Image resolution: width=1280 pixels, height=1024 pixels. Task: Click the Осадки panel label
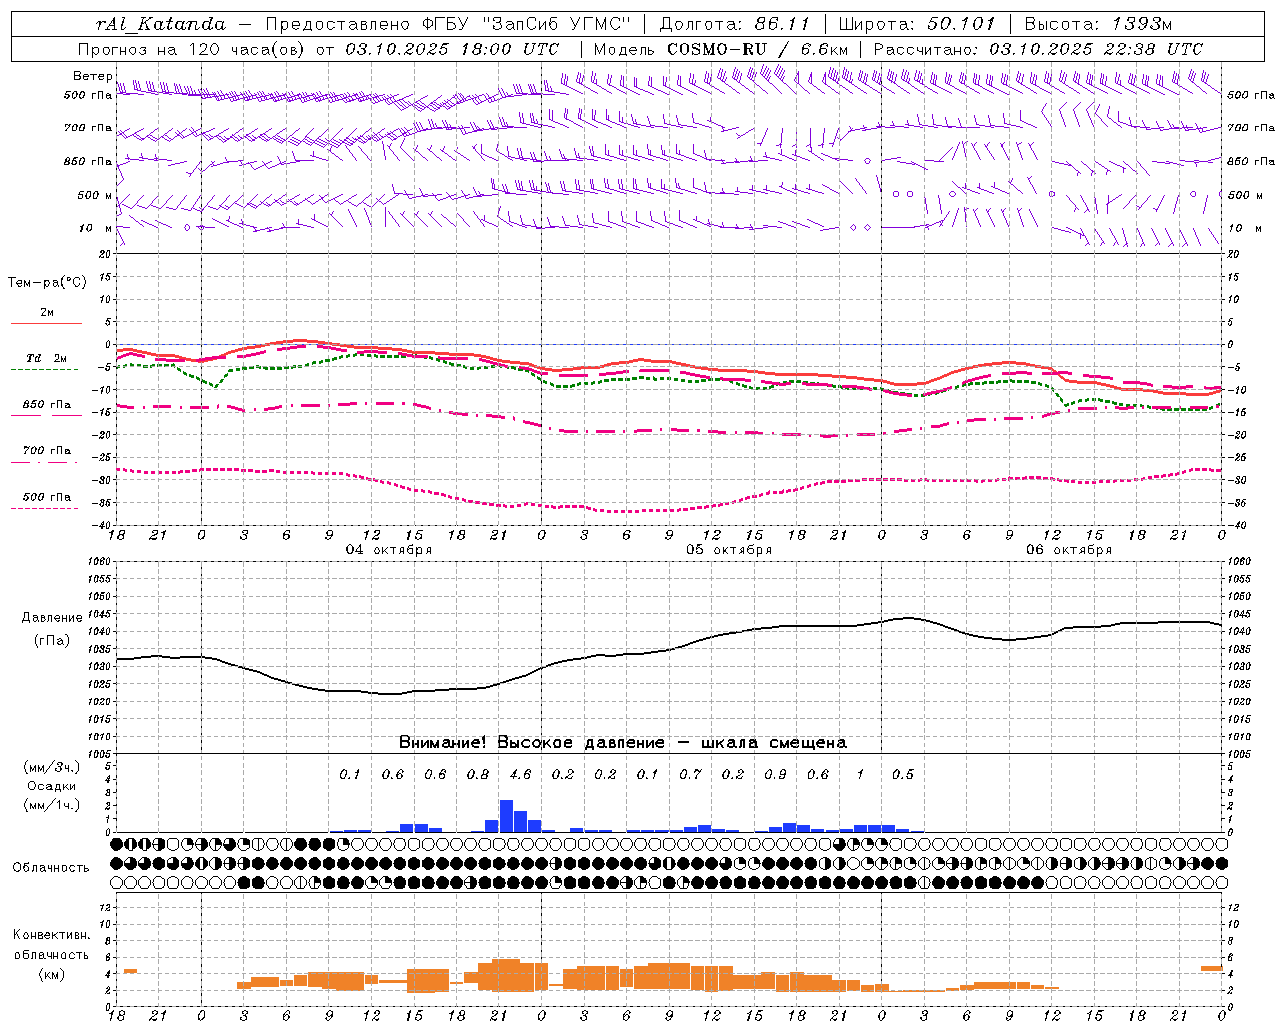click(51, 787)
